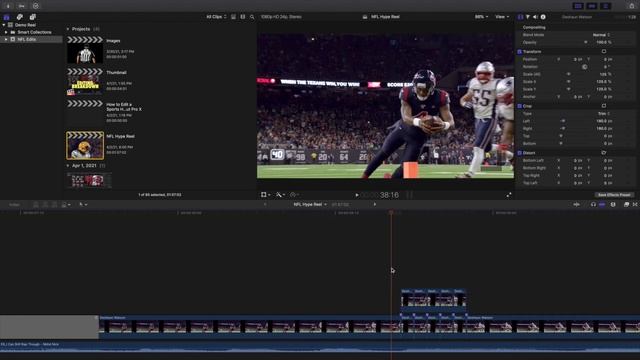Screen dimensions: 640x360
Task: Click the Index button in timeline toolbar
Action: coord(14,204)
